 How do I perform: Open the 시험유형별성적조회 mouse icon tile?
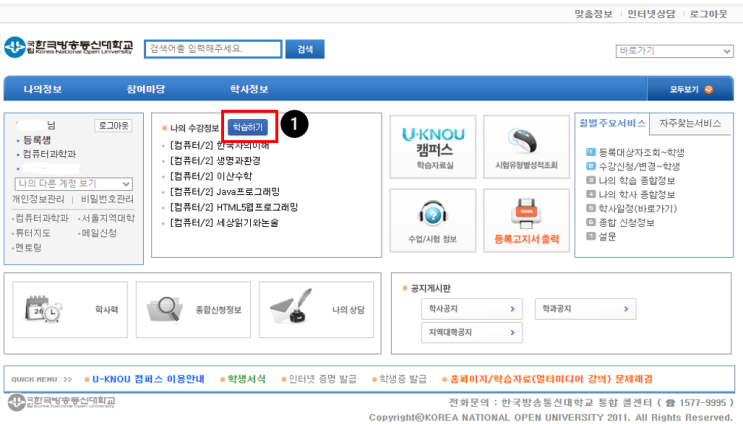pos(526,147)
